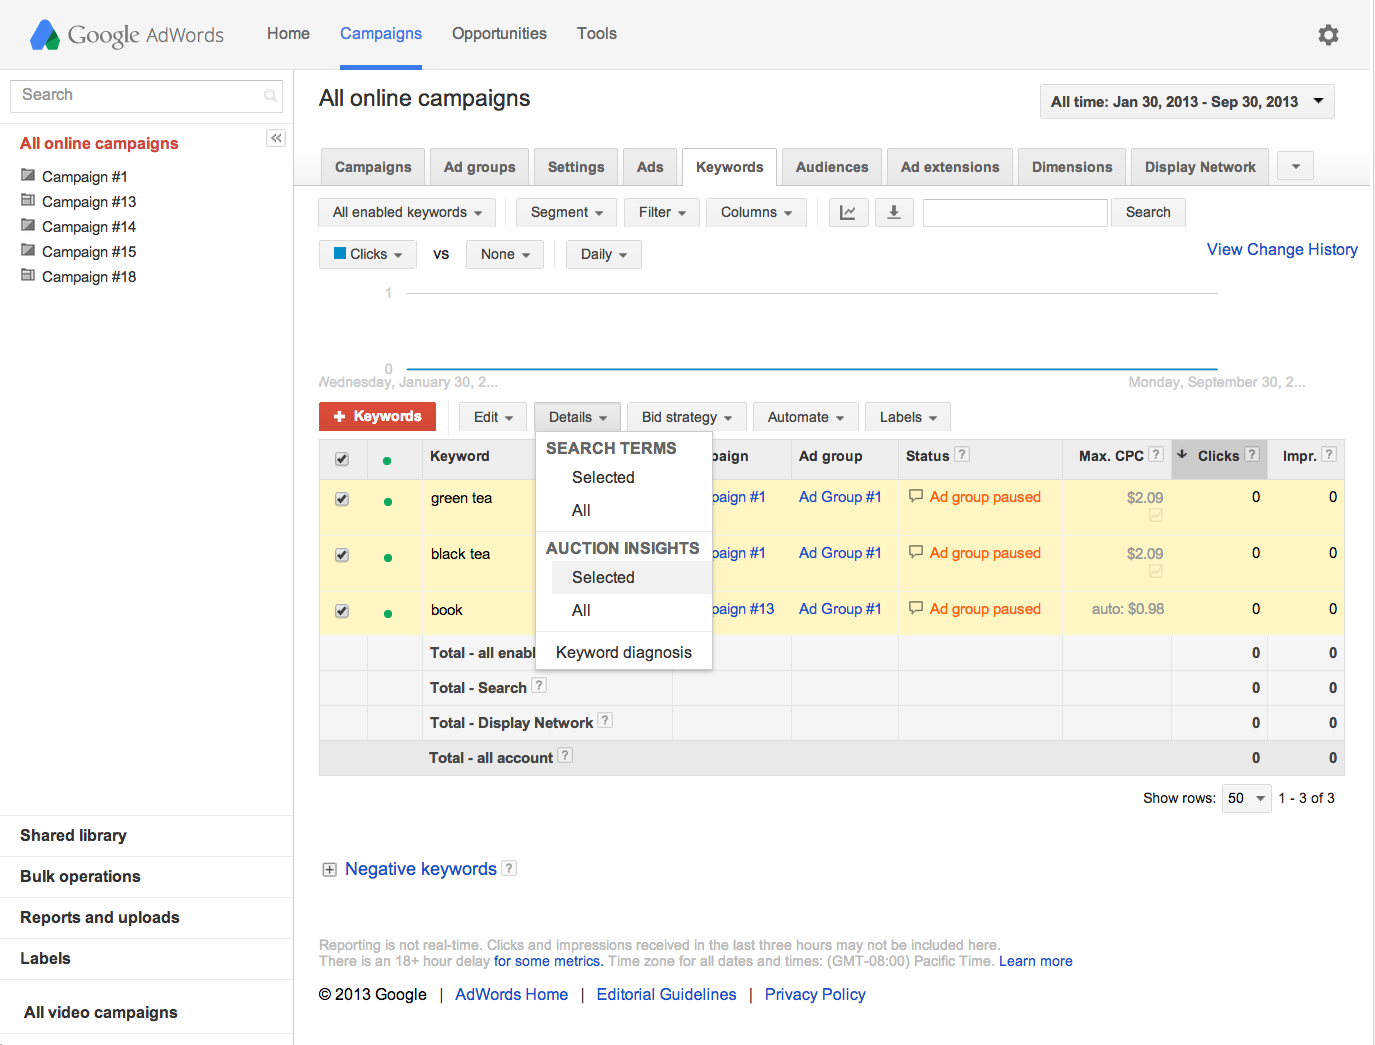Open the more tabs dropdown arrow
This screenshot has width=1375, height=1045.
coord(1296,166)
